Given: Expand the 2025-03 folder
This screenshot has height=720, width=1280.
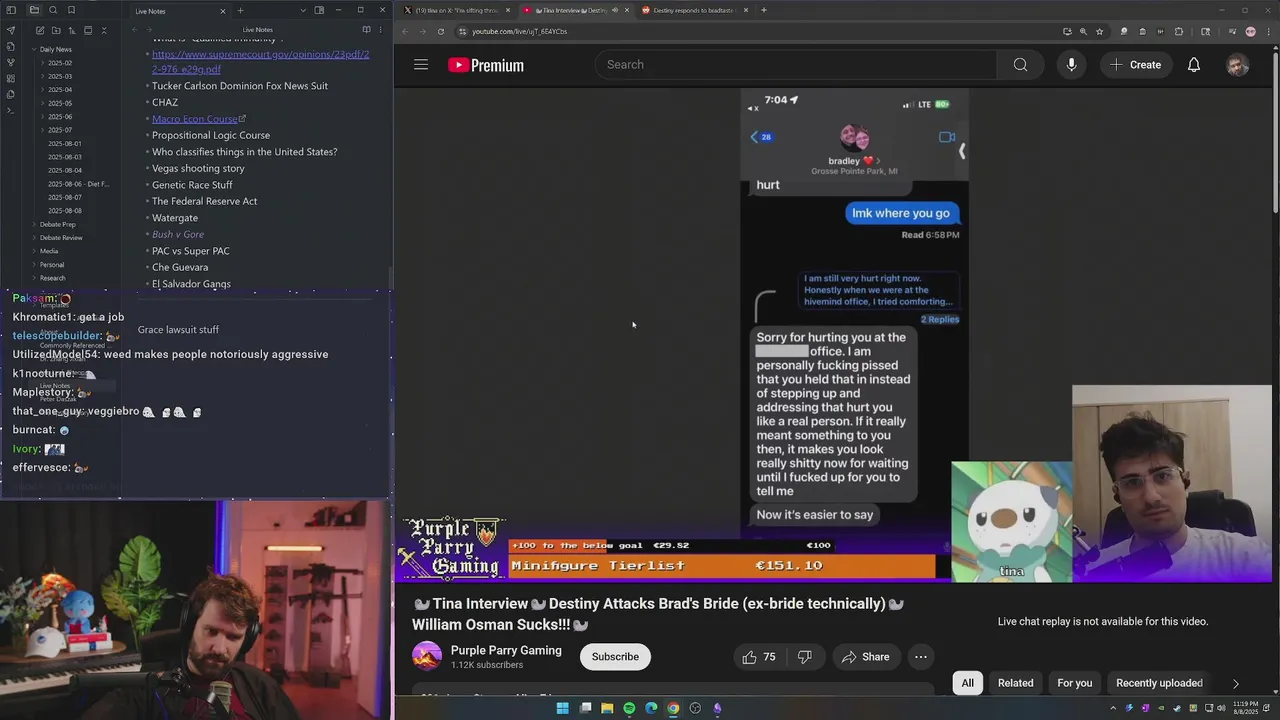Looking at the screenshot, I should click(58, 76).
